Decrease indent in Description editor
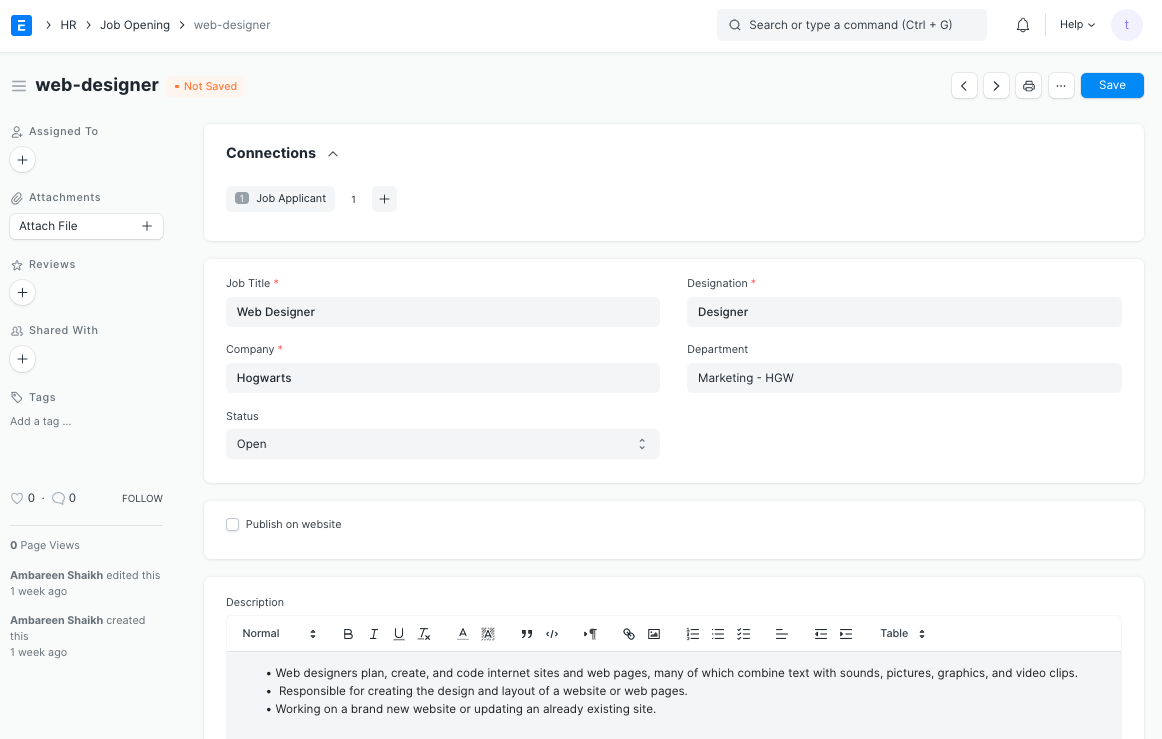 [x=820, y=634]
